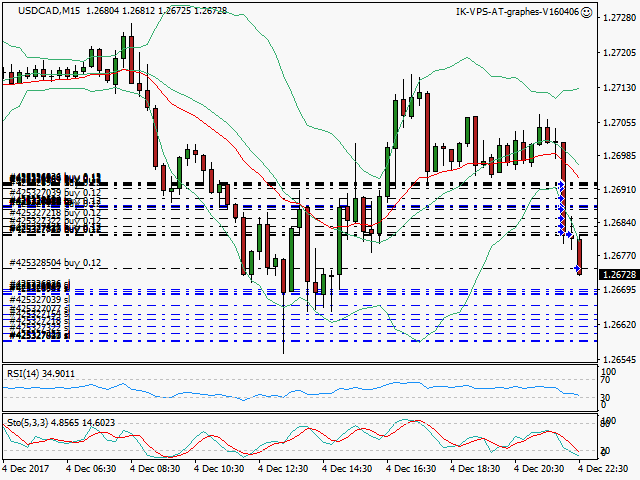Select the current price tag 1.26728
Image resolution: width=640 pixels, height=480 pixels.
(x=618, y=274)
